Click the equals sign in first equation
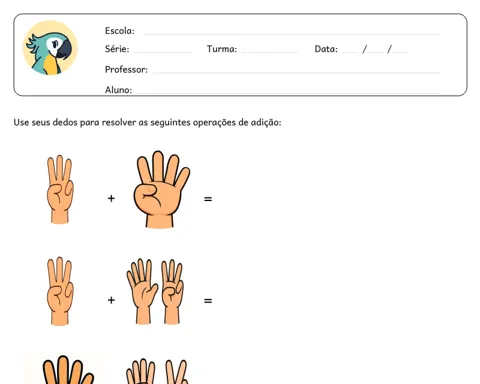The width and height of the screenshot is (480, 384). (208, 199)
